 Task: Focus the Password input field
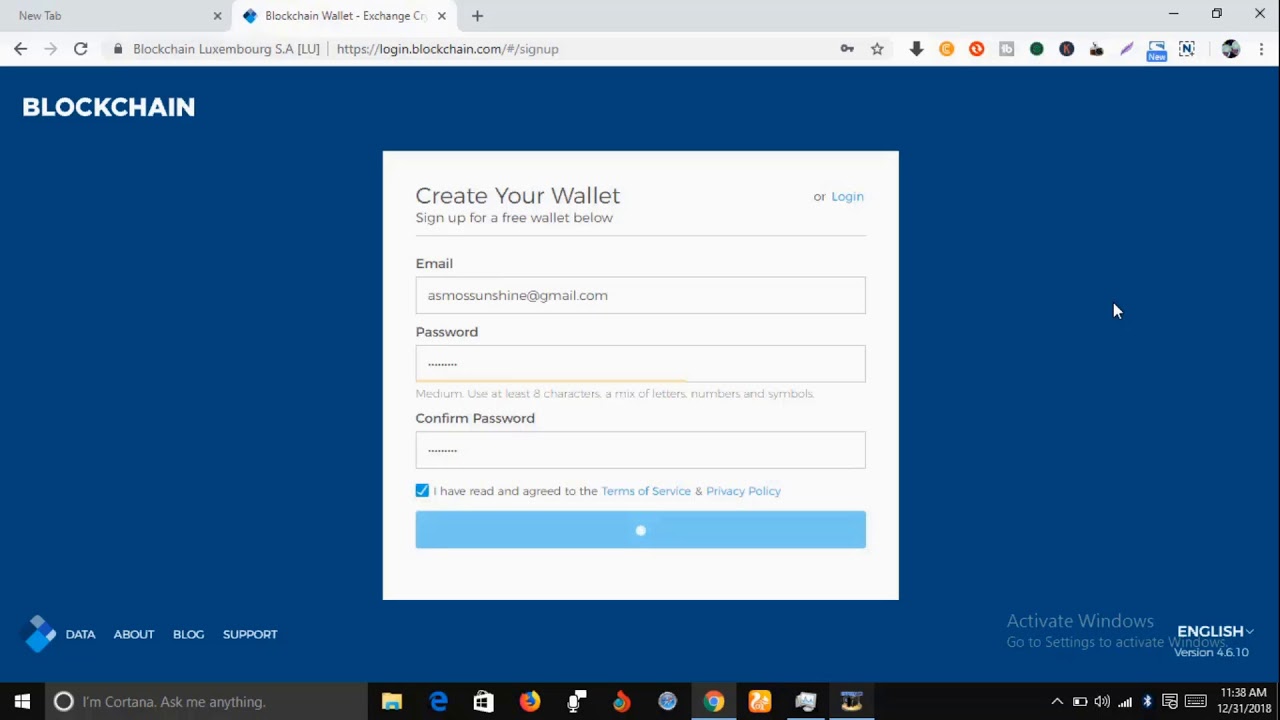coord(640,364)
